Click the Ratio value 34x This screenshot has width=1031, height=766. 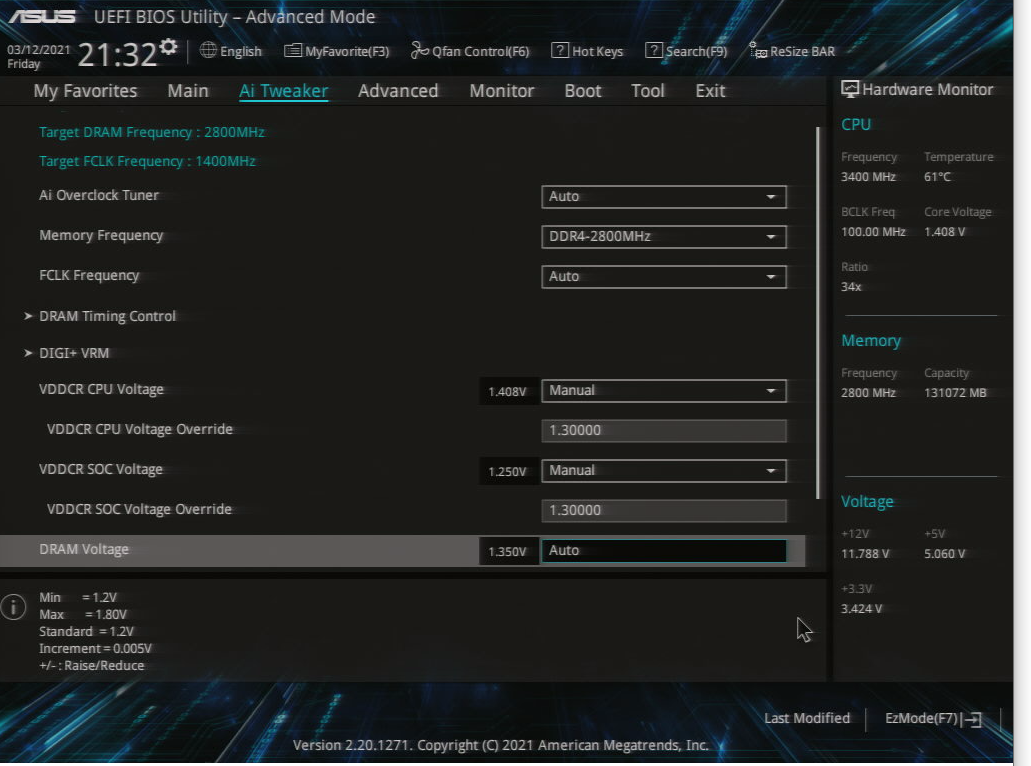(851, 287)
